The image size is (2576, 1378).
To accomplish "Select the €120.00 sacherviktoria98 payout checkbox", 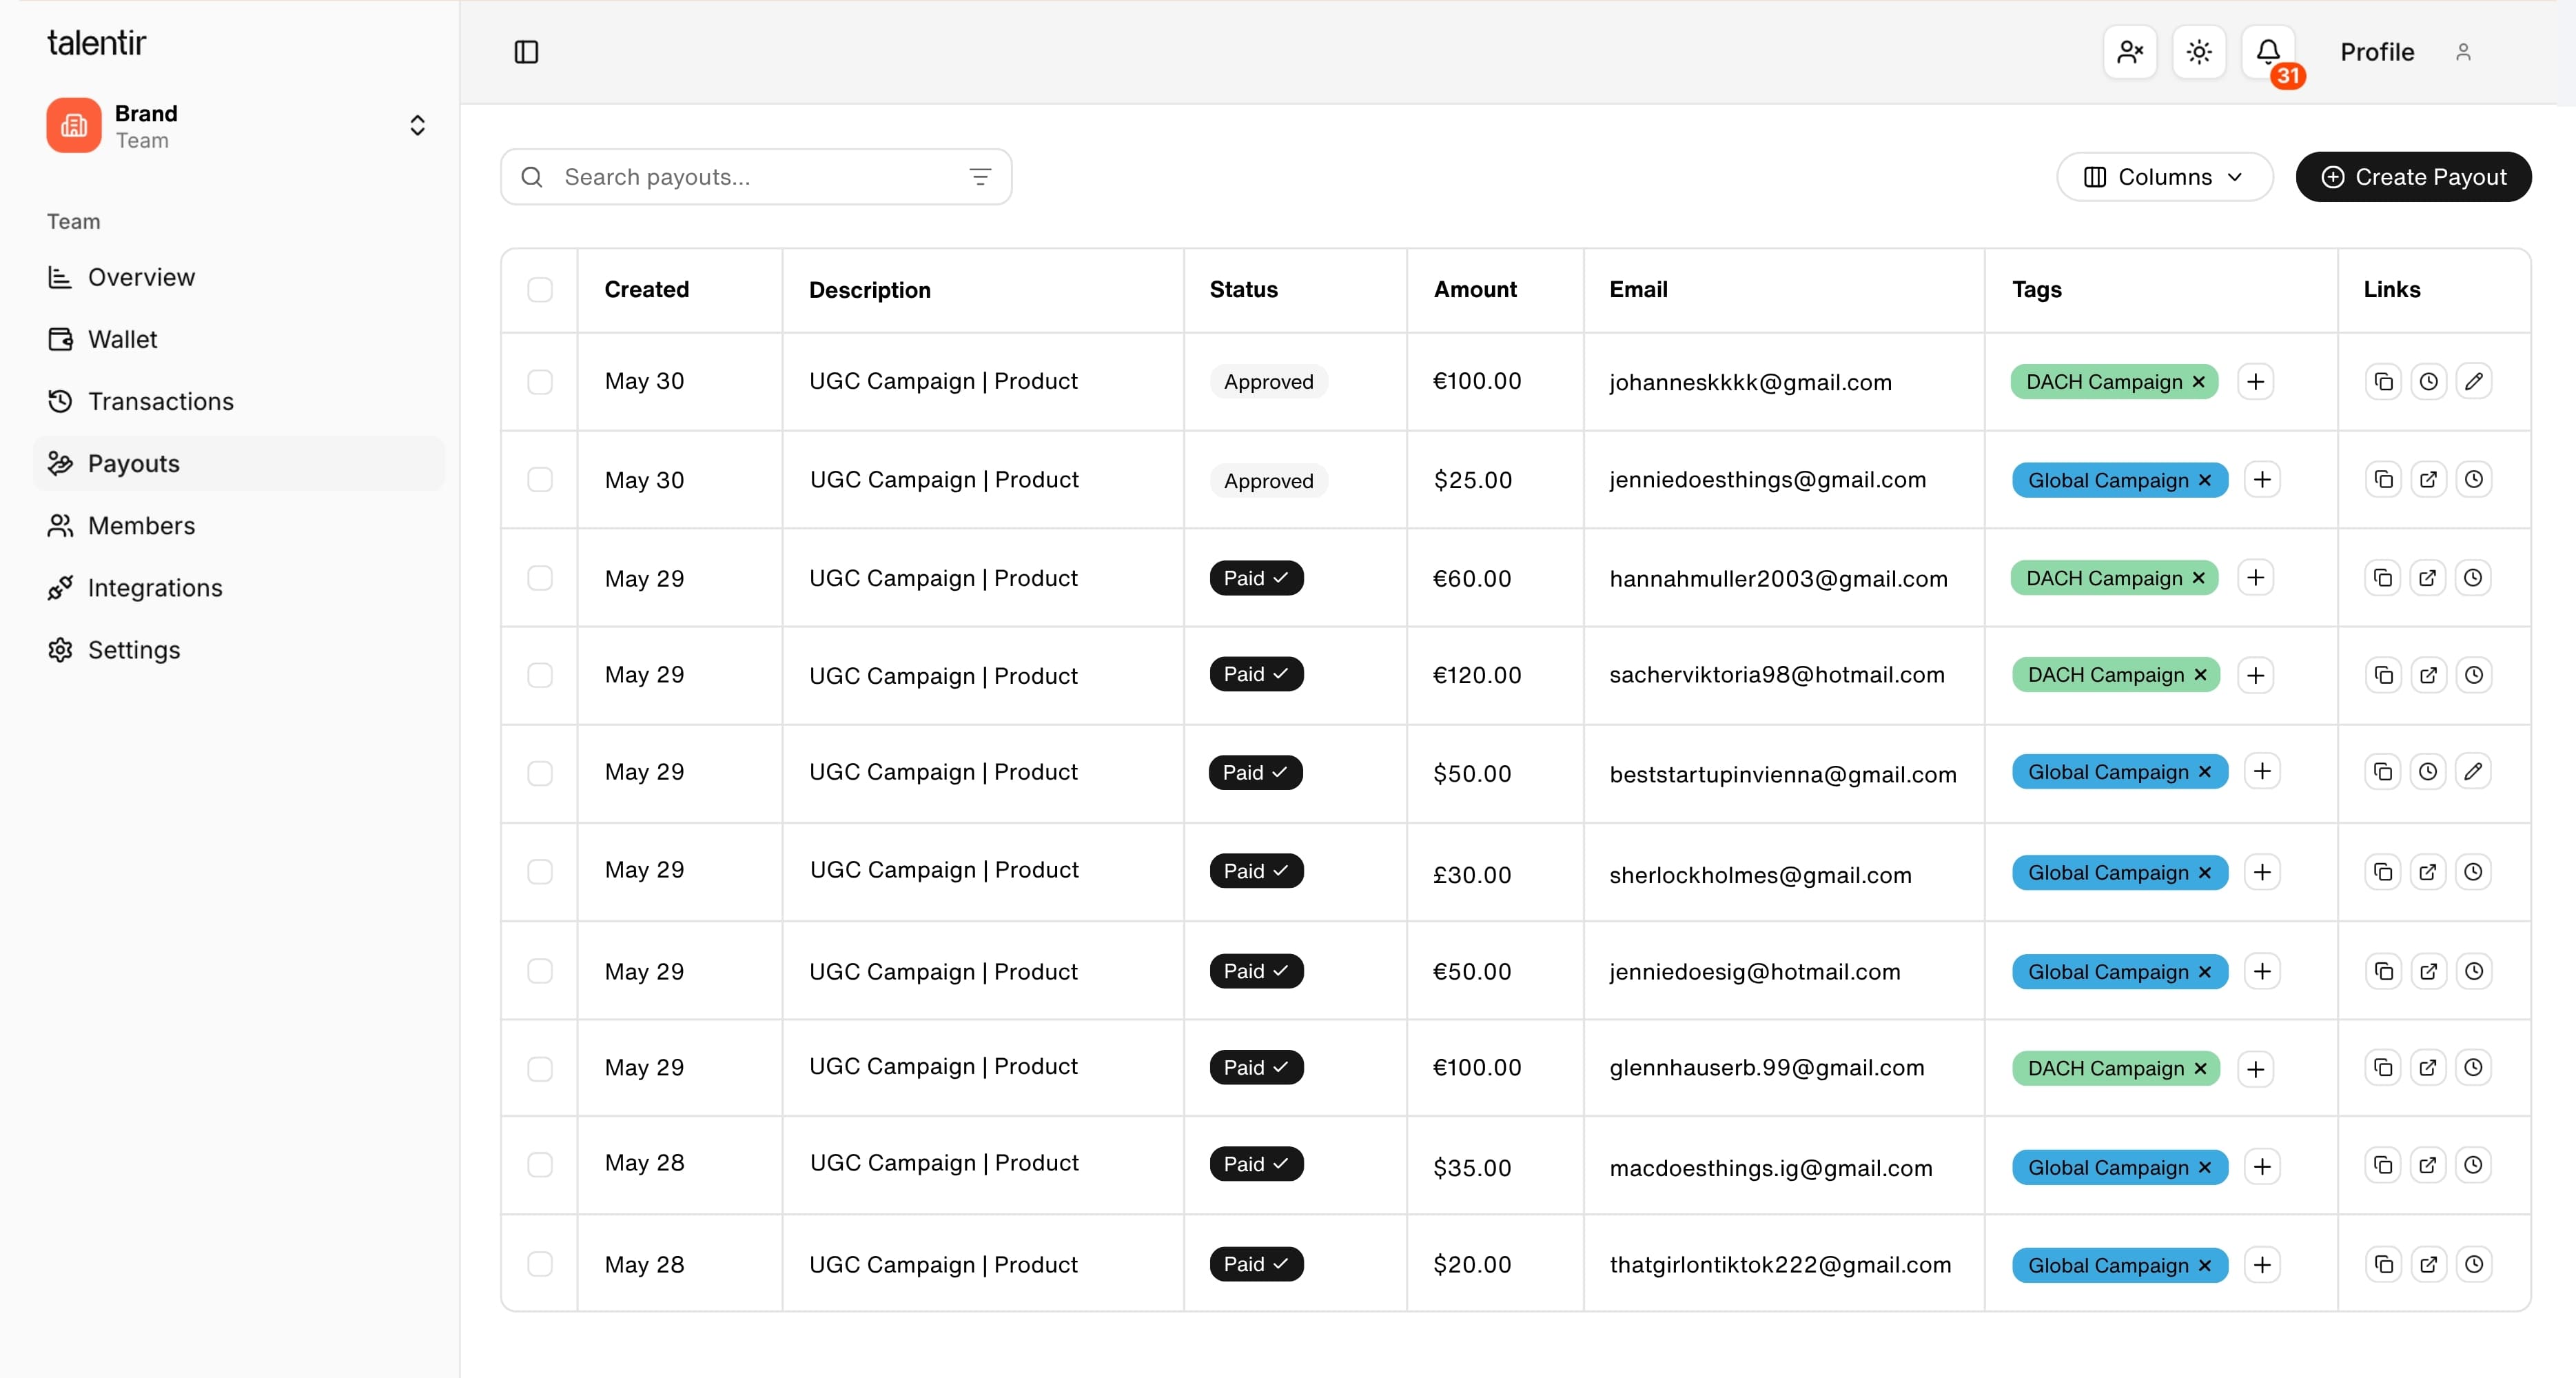I will tap(540, 675).
